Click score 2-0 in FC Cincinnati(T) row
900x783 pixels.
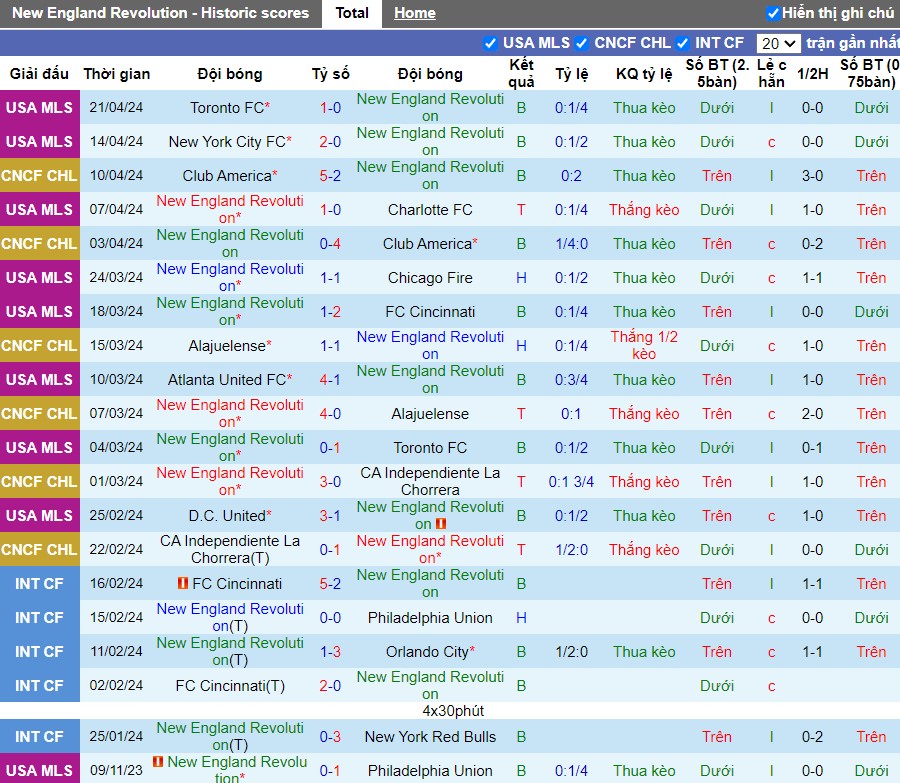[x=330, y=685]
